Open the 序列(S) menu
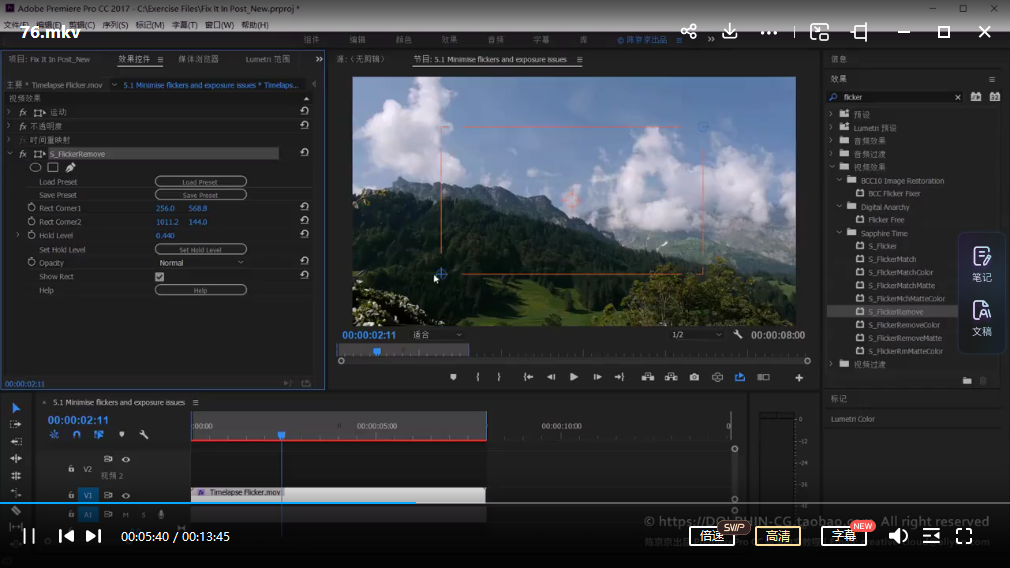Image resolution: width=1010 pixels, height=568 pixels. pyautogui.click(x=115, y=24)
